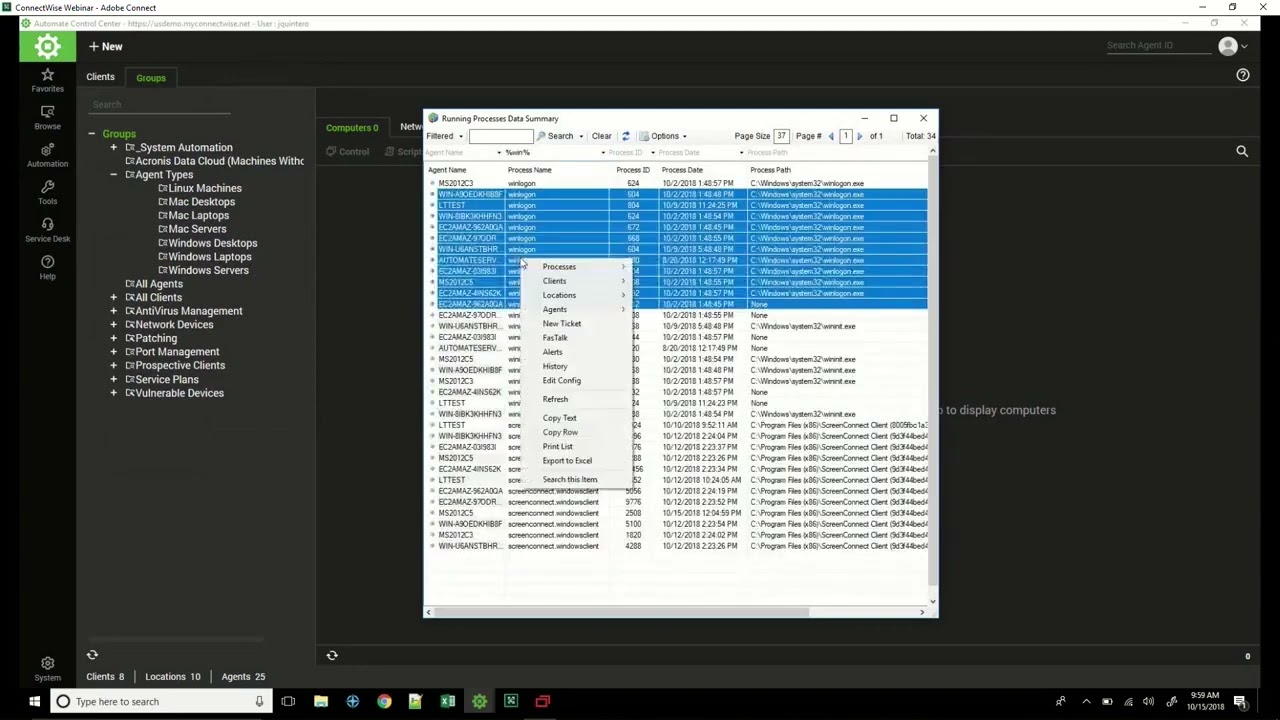This screenshot has width=1280, height=720.
Task: Click the help question mark icon
Action: 1243,75
